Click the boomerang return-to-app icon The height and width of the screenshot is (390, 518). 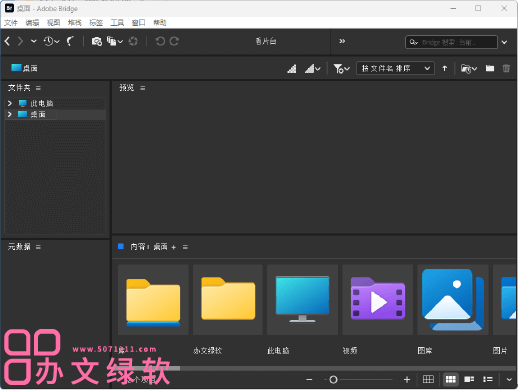point(70,41)
